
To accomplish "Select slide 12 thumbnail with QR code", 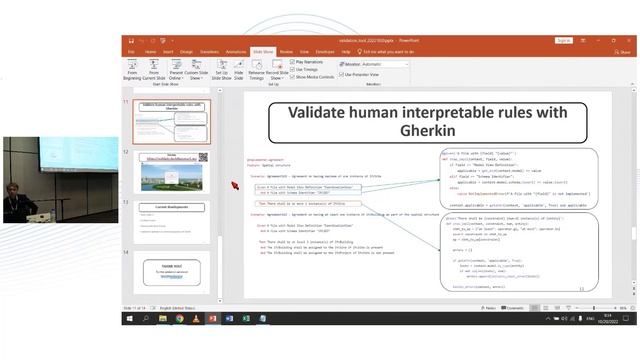I will point(172,172).
